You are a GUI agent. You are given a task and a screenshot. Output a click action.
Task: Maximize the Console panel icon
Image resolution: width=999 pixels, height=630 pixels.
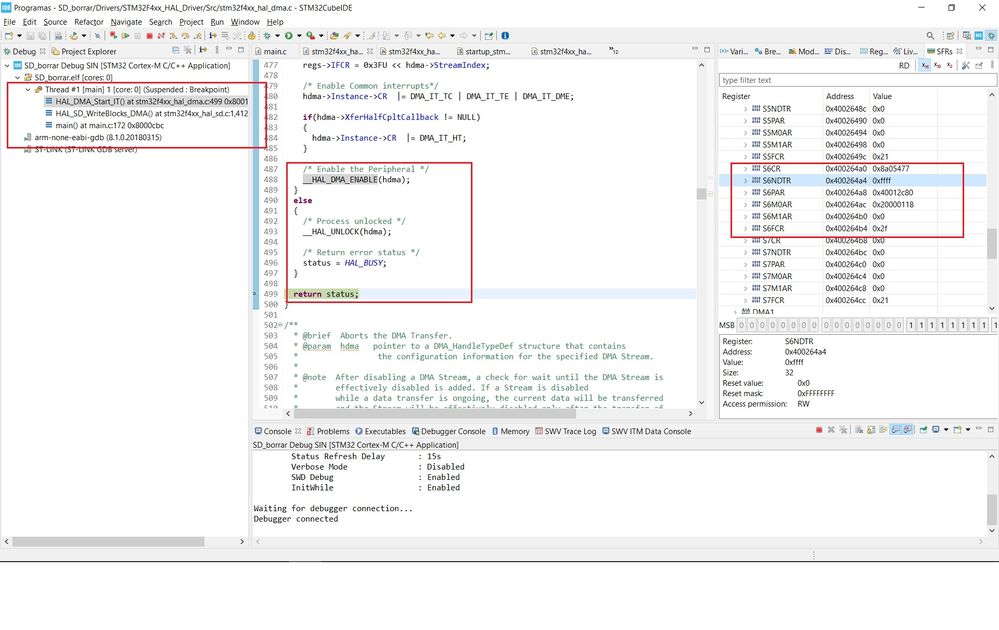point(991,429)
